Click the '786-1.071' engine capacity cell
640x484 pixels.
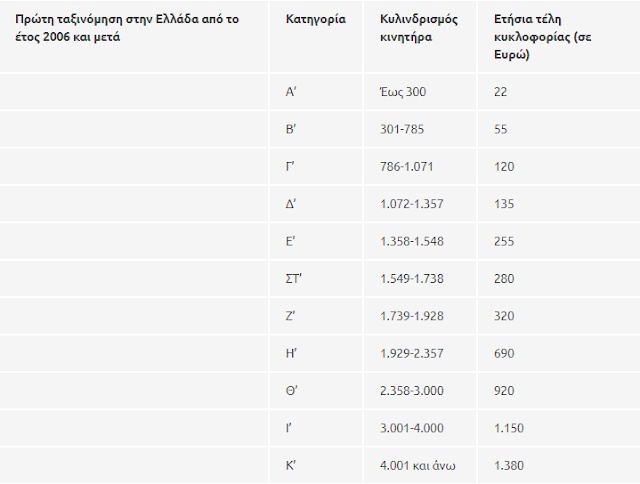[407, 166]
